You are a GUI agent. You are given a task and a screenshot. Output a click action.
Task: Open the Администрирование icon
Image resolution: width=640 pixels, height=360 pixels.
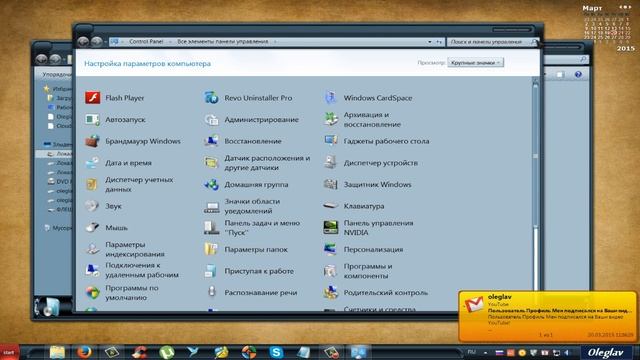coord(211,120)
